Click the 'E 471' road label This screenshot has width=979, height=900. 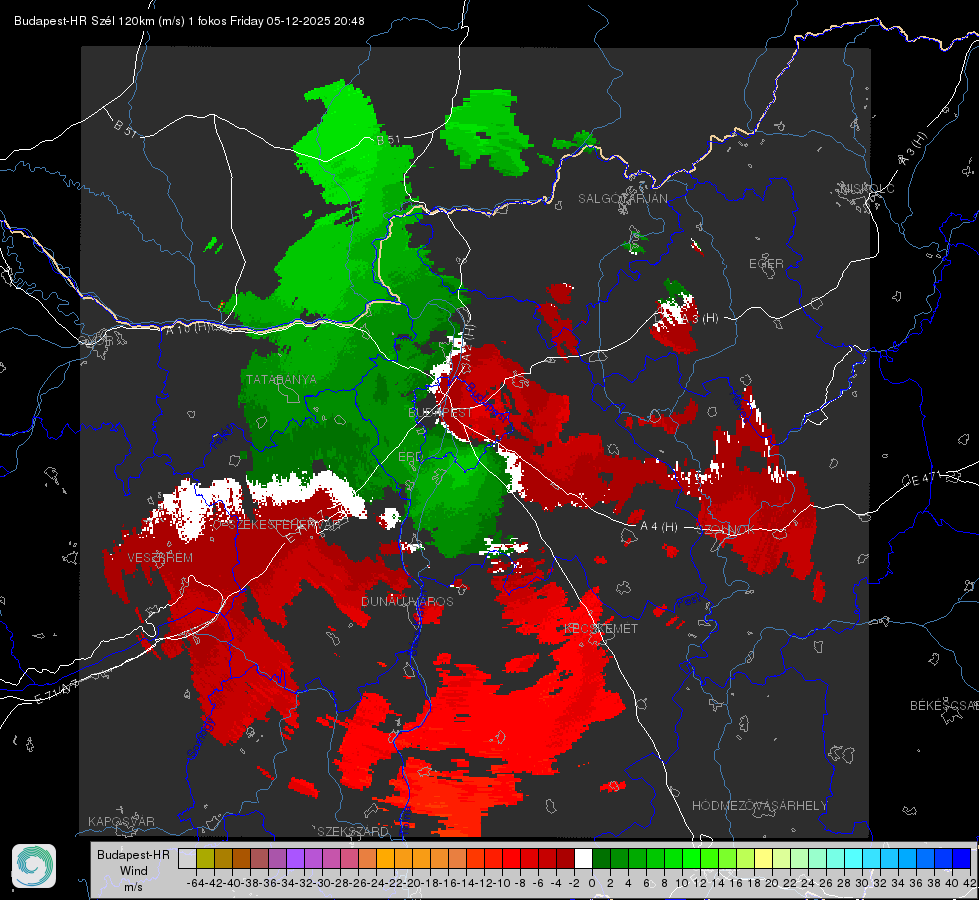point(923,479)
